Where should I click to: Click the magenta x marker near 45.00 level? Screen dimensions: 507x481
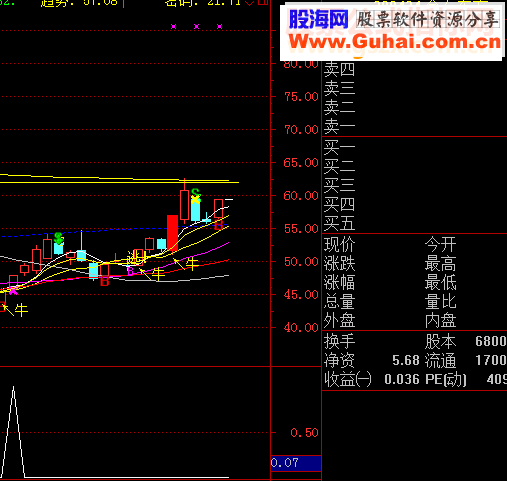click(13, 291)
